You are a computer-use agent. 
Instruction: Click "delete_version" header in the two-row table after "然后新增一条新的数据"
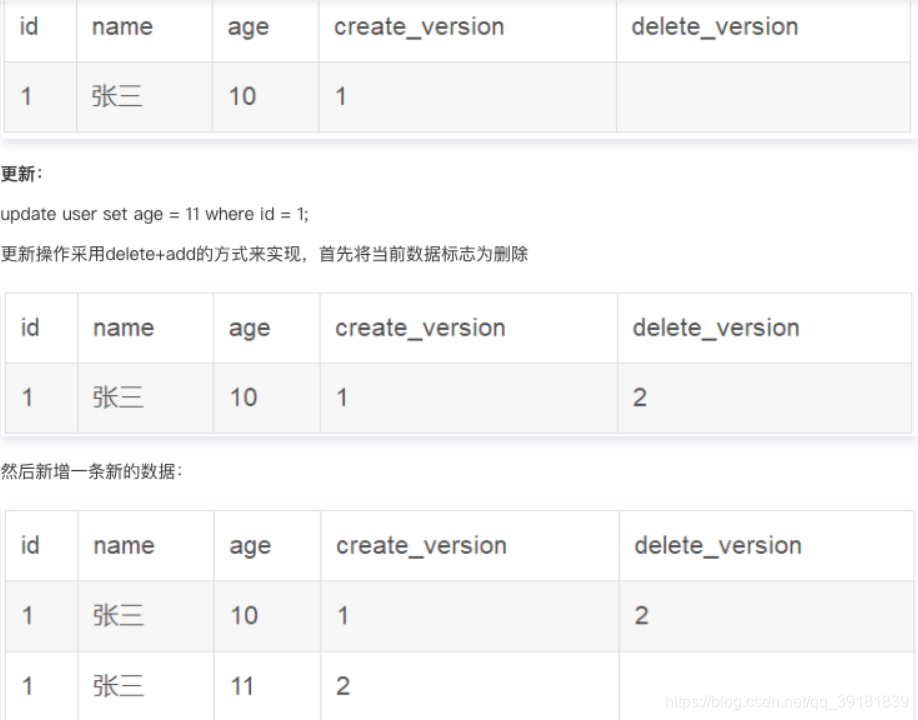click(x=718, y=546)
